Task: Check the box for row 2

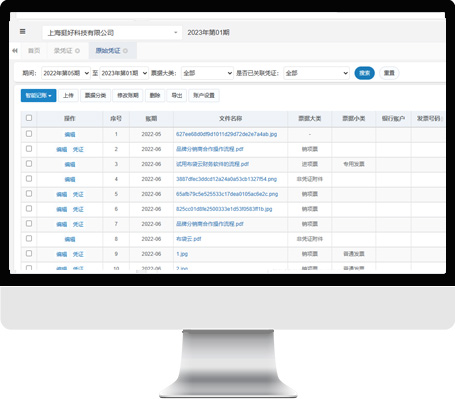Action: tap(29, 149)
